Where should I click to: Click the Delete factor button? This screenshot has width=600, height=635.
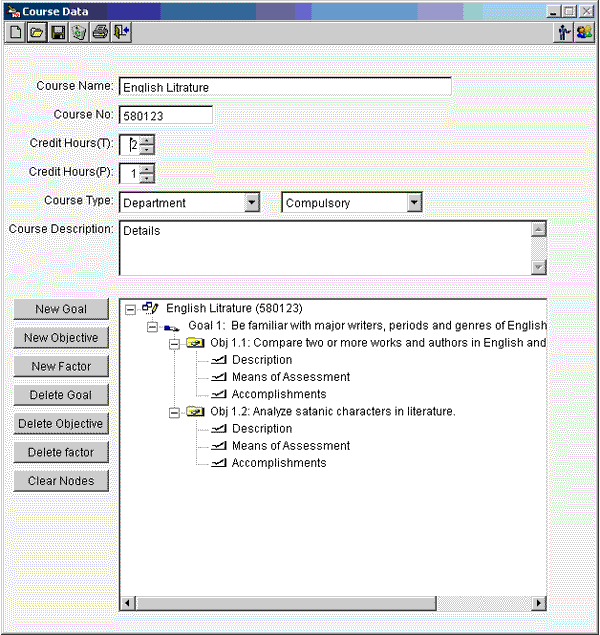61,452
